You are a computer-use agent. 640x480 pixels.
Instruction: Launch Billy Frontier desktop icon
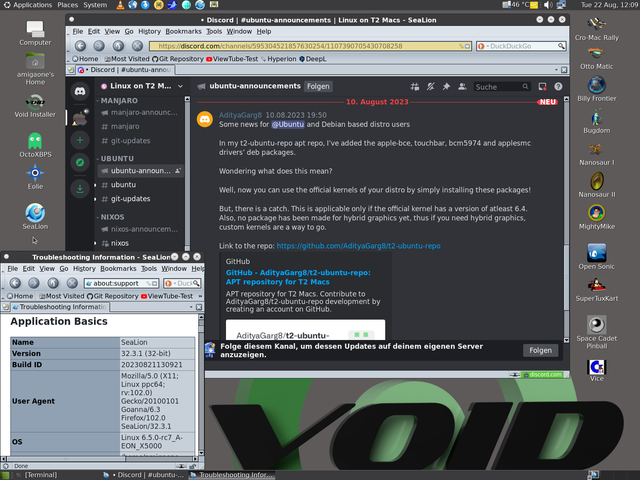(596, 89)
